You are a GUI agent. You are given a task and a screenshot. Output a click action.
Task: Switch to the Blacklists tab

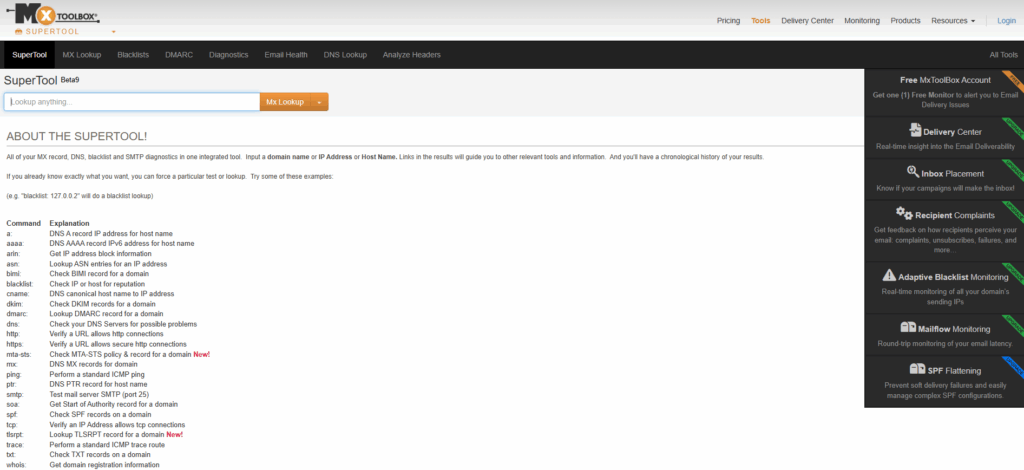pos(133,55)
